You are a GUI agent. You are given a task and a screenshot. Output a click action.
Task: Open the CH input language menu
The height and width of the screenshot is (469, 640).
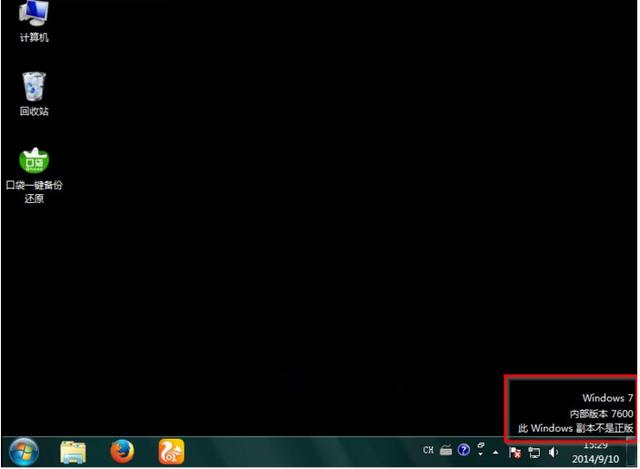click(x=428, y=450)
